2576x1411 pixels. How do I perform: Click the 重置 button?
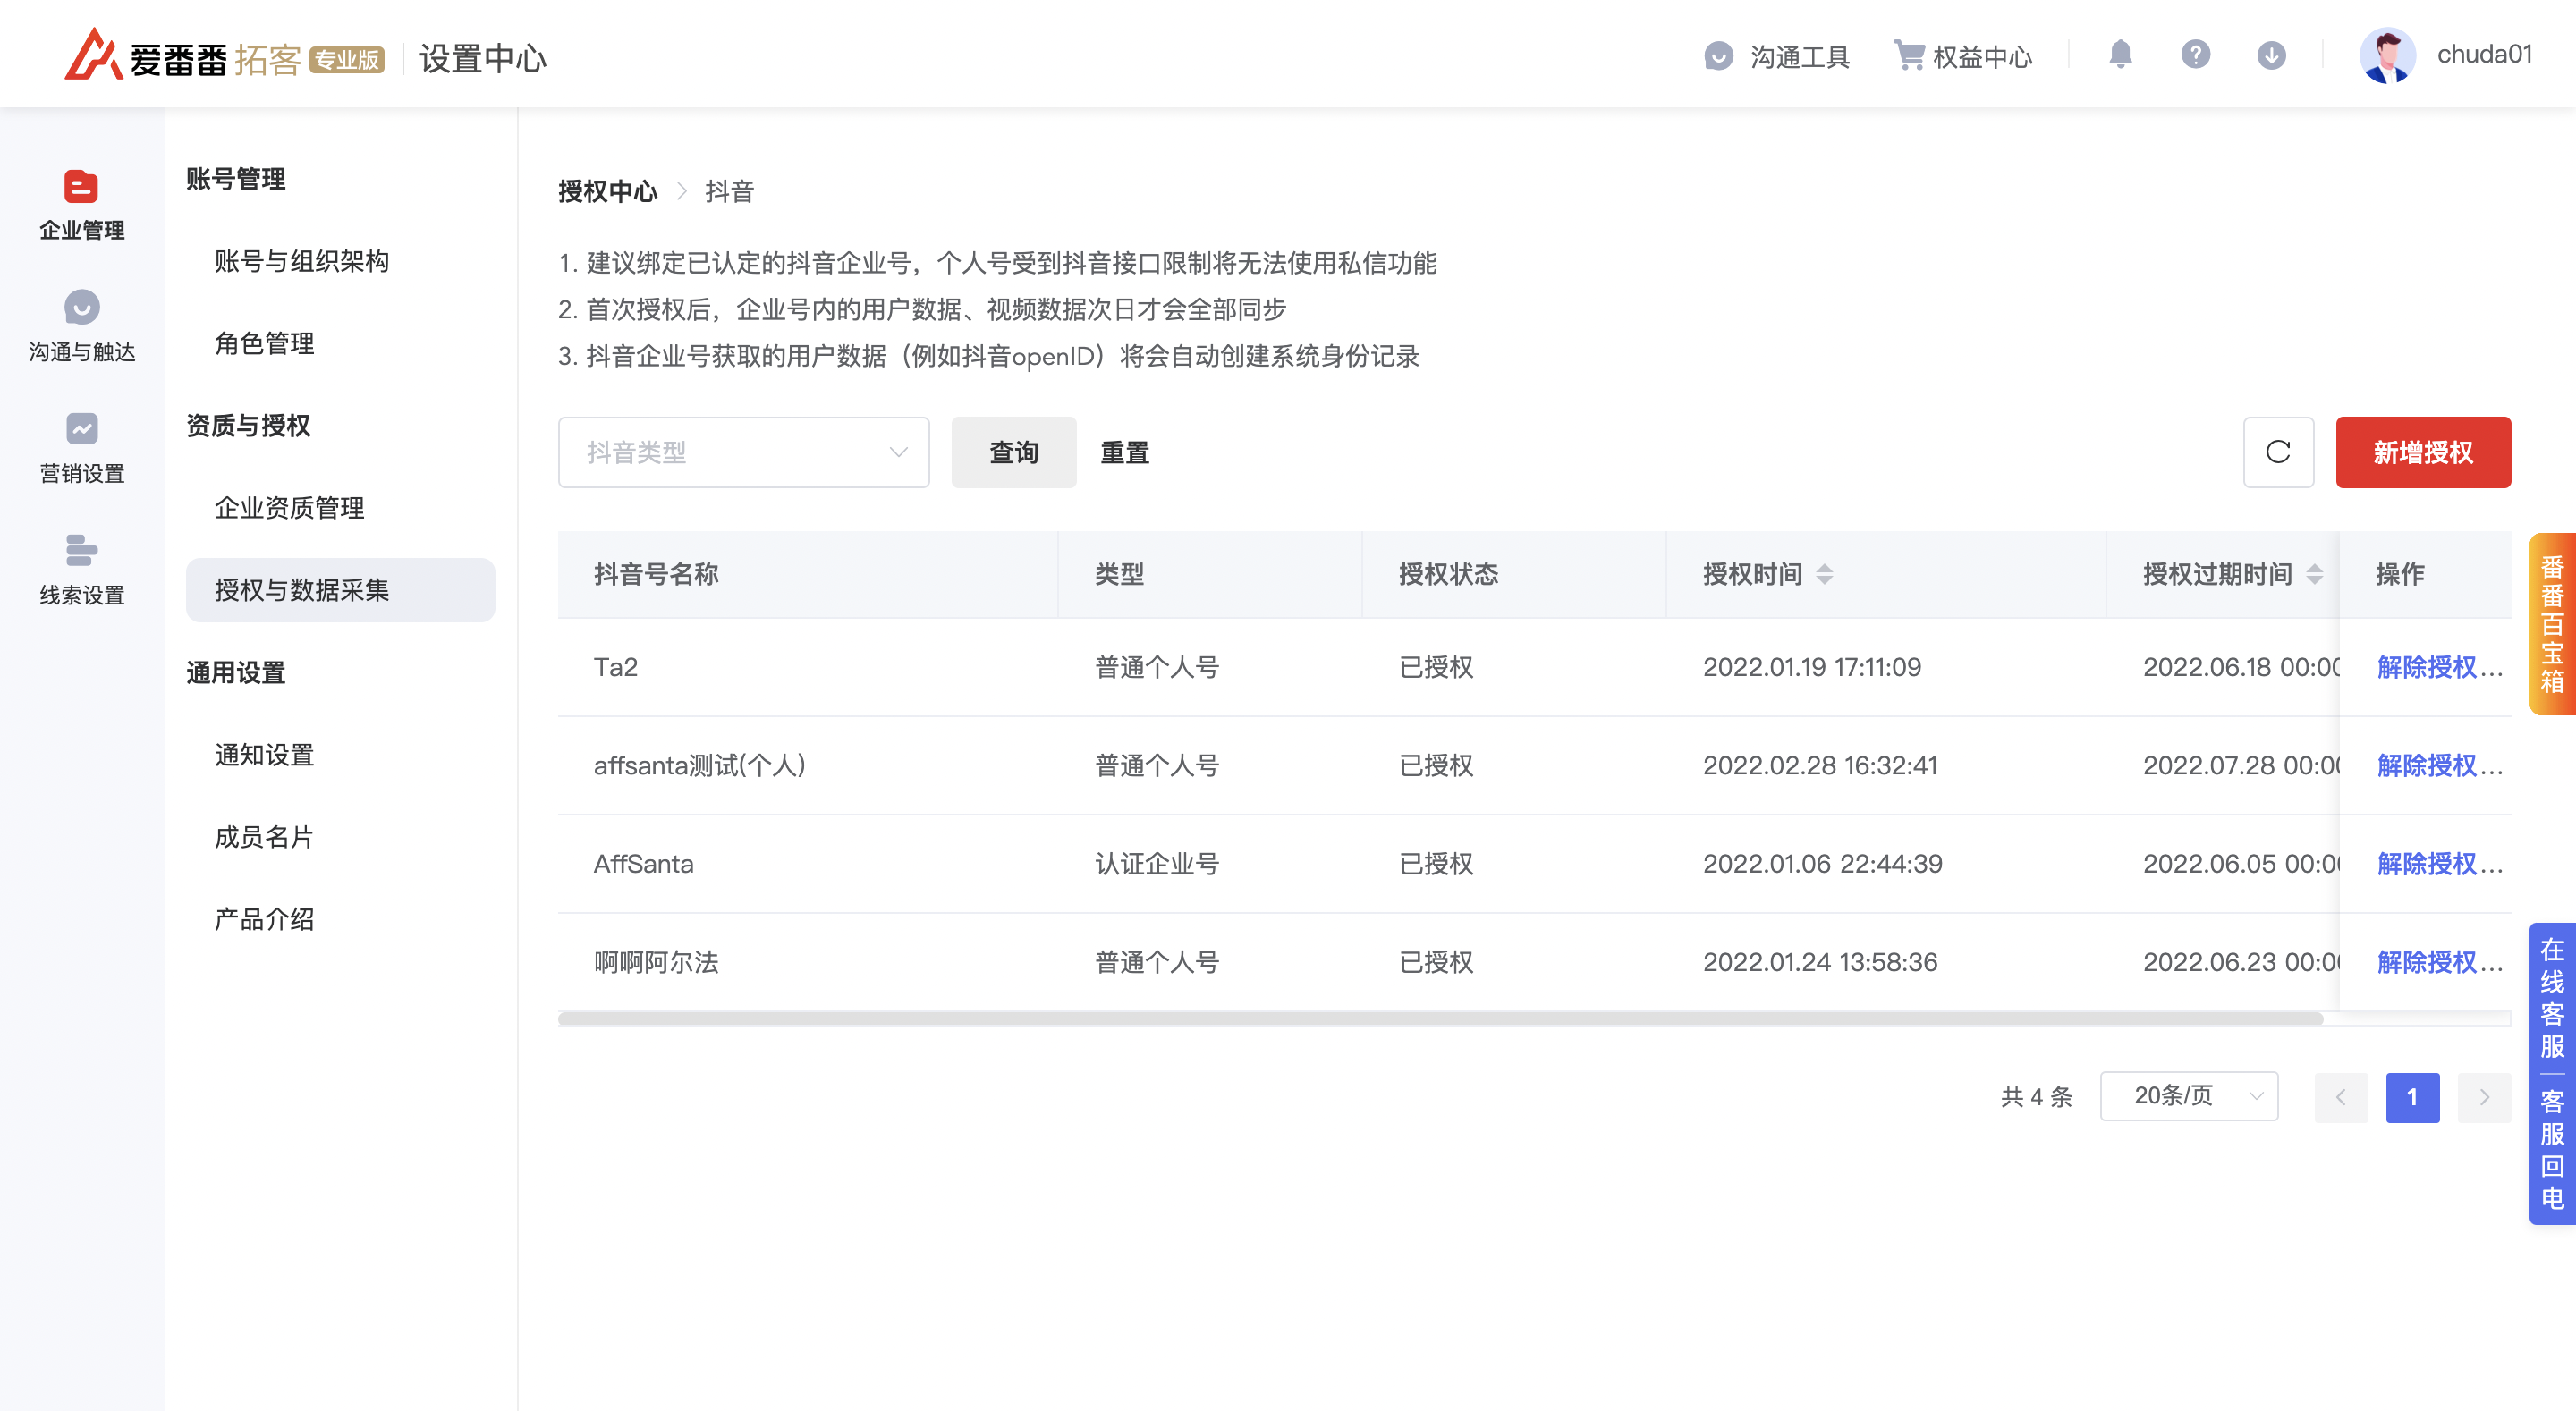tap(1124, 452)
